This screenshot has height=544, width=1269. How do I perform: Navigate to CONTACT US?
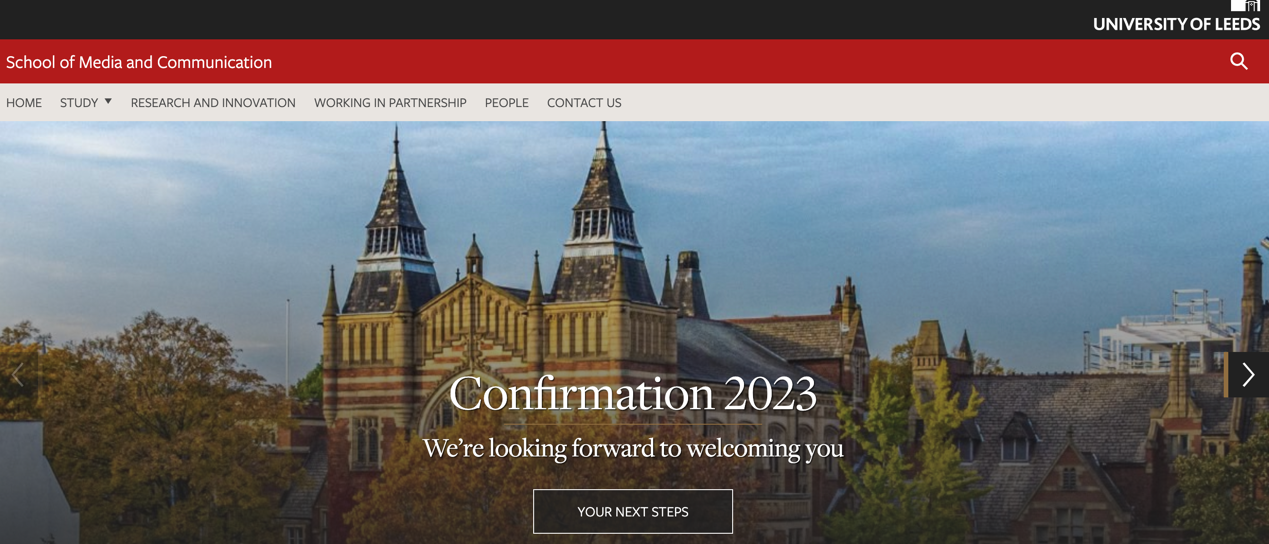click(x=584, y=102)
